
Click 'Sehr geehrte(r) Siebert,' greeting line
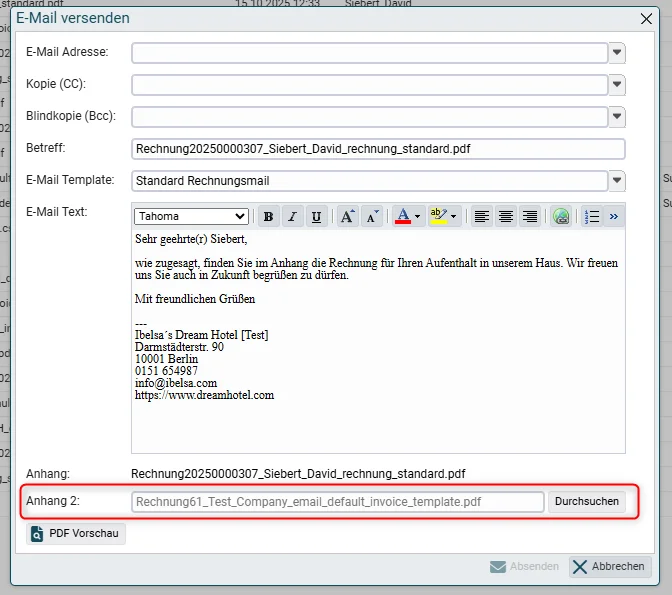point(191,239)
